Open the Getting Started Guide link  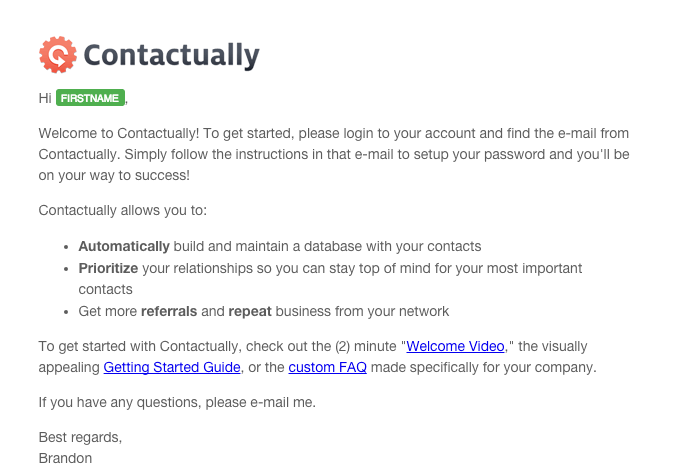(x=172, y=367)
